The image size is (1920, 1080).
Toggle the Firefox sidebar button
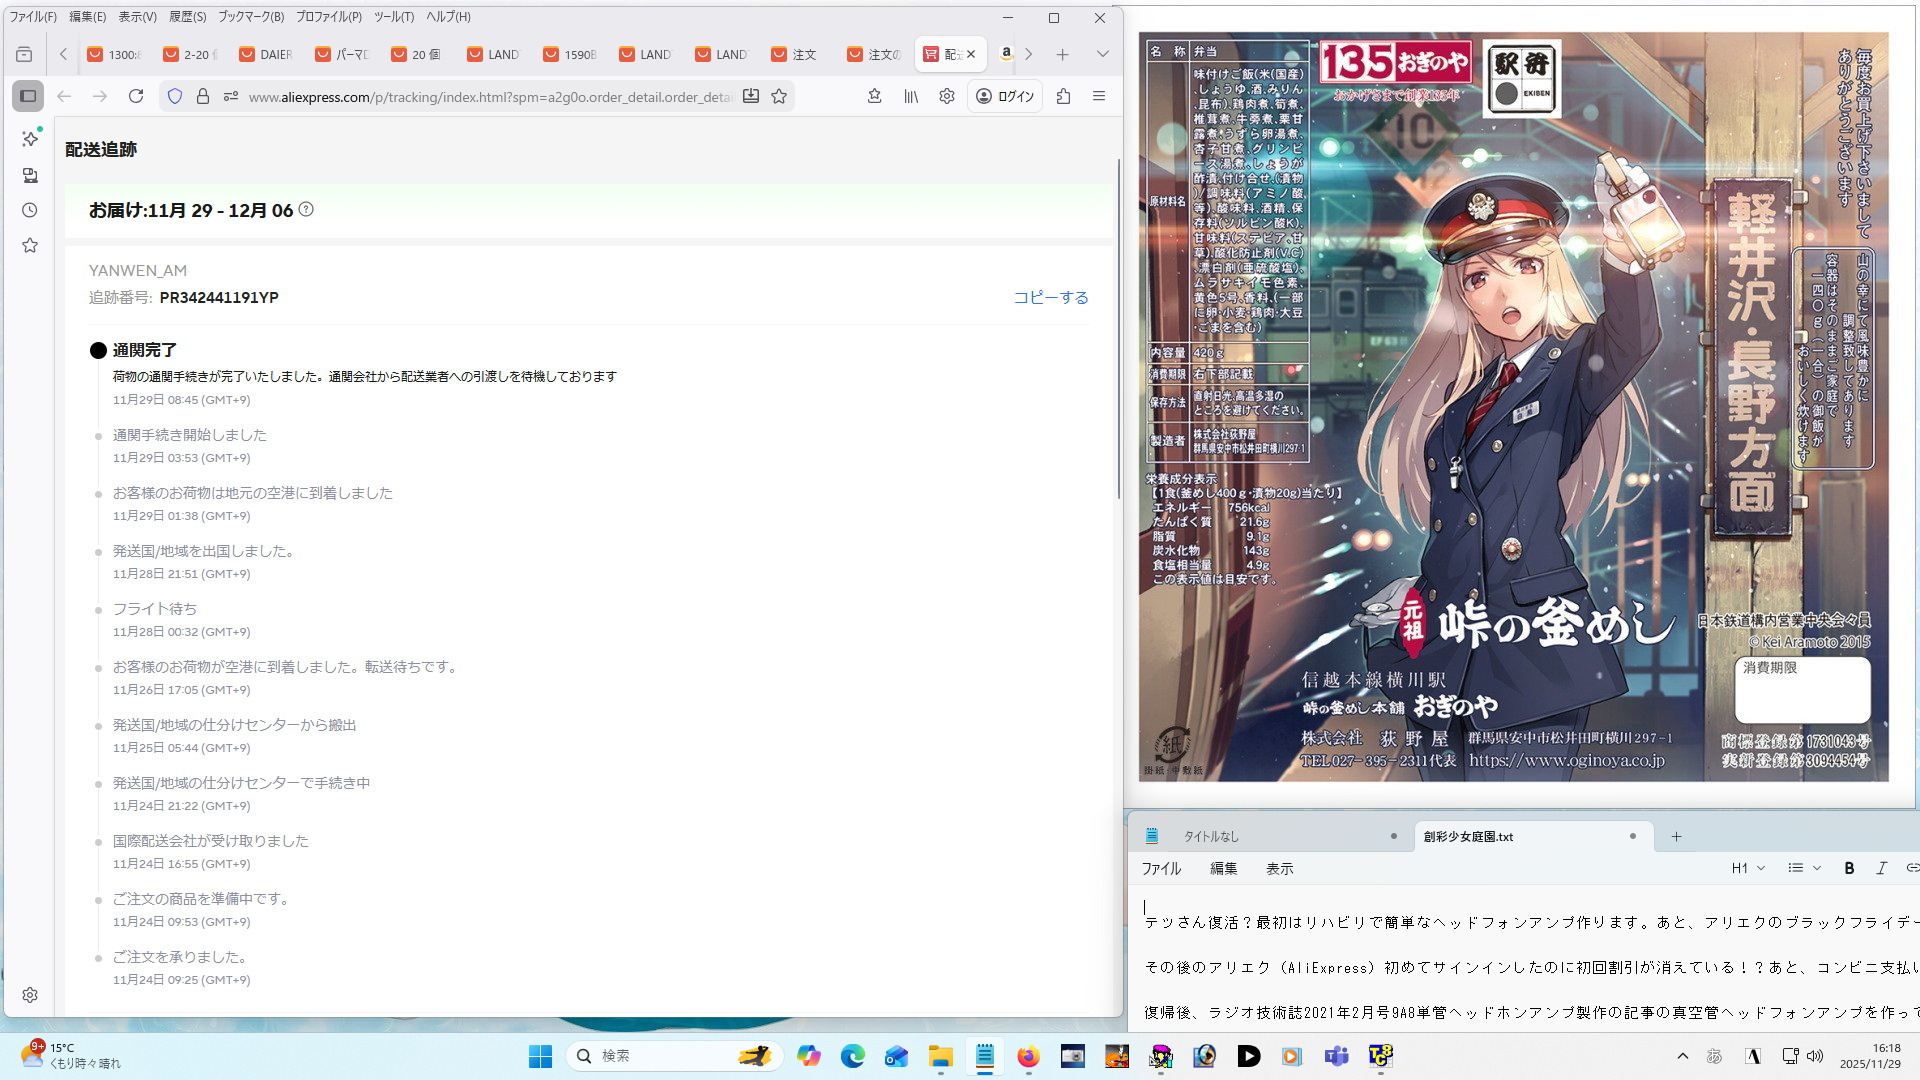(28, 96)
